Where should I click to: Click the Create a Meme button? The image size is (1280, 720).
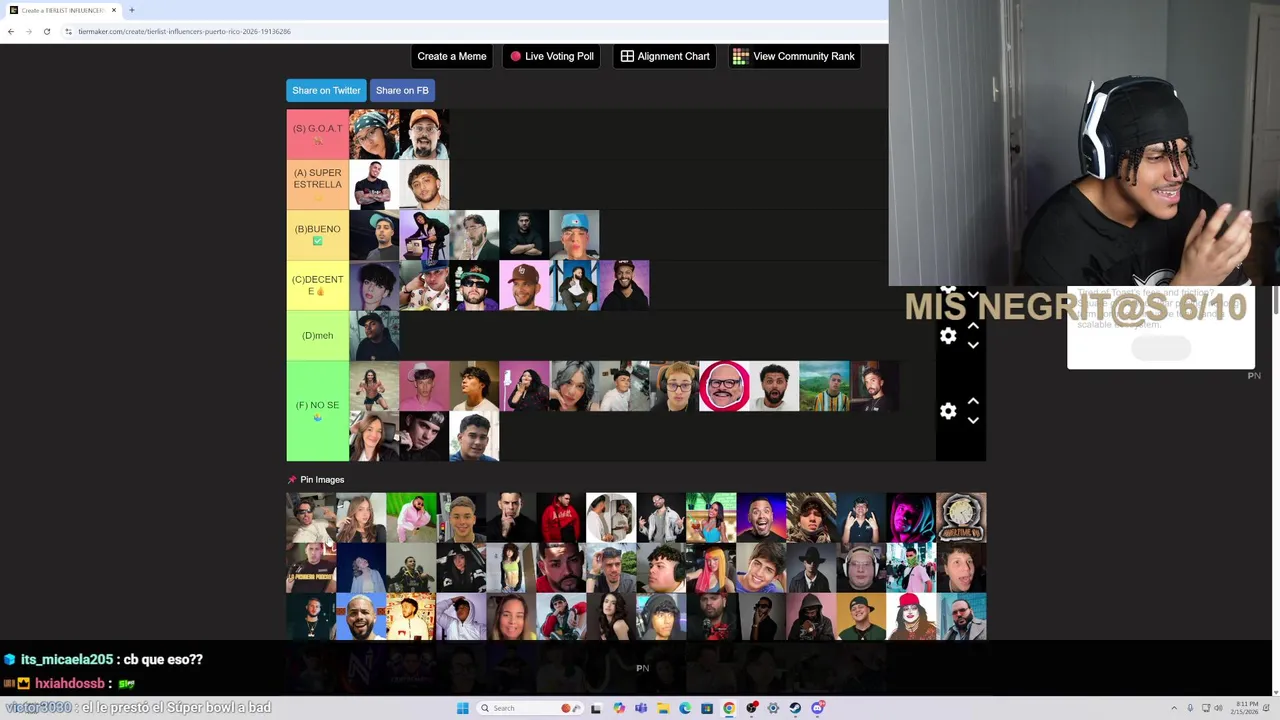[x=452, y=56]
